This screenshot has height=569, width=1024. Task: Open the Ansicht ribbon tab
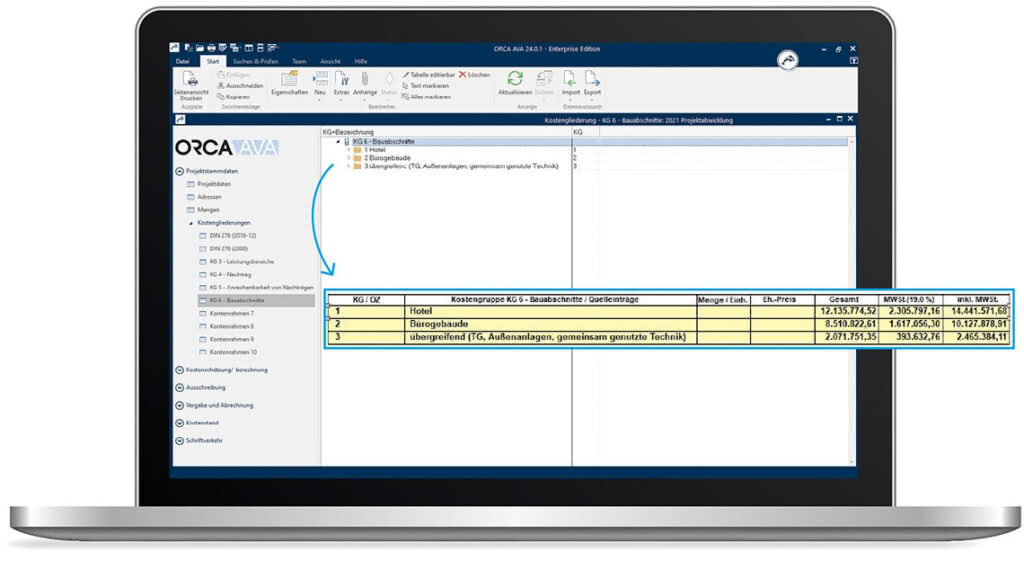tap(330, 61)
